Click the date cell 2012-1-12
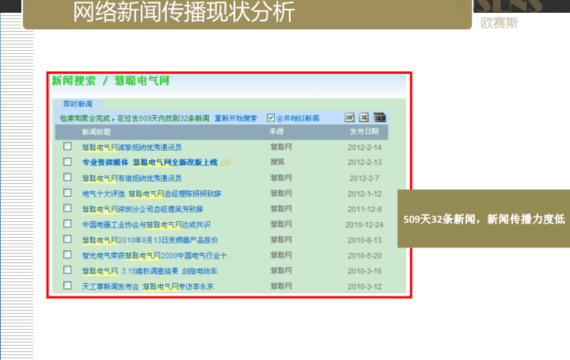The width and height of the screenshot is (570, 360). point(365,194)
